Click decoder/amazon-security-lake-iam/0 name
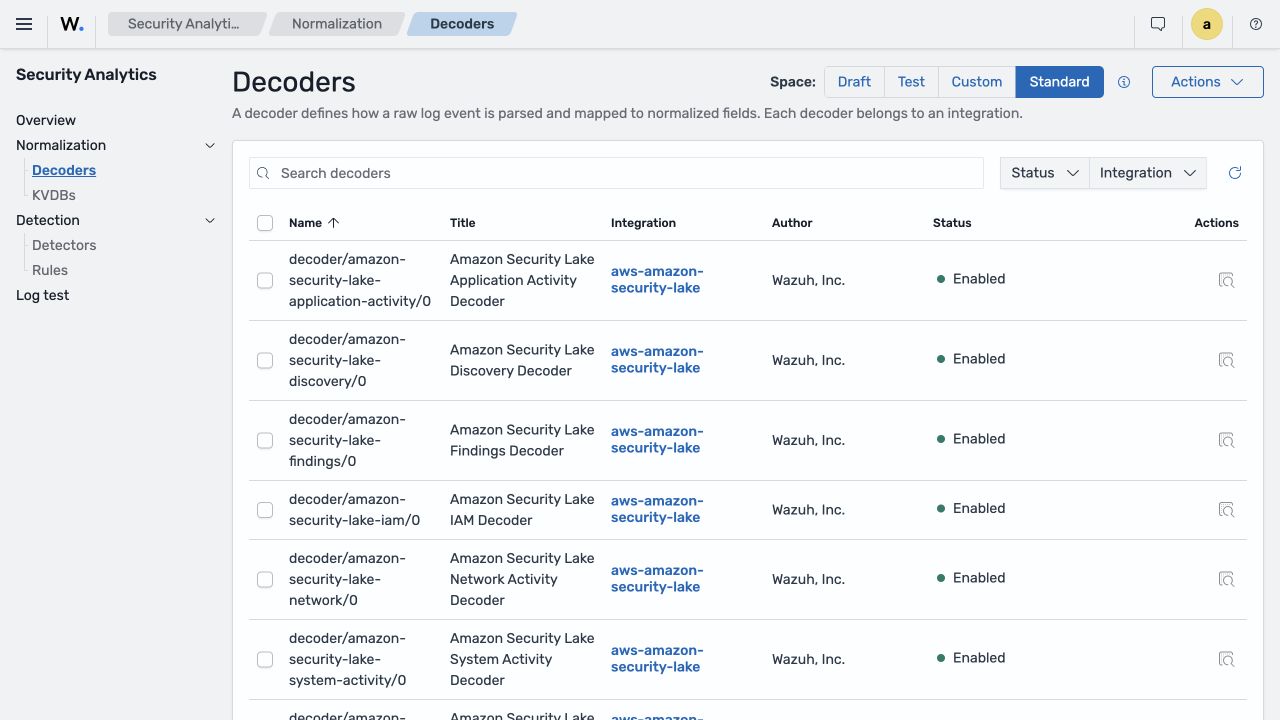 (x=354, y=510)
